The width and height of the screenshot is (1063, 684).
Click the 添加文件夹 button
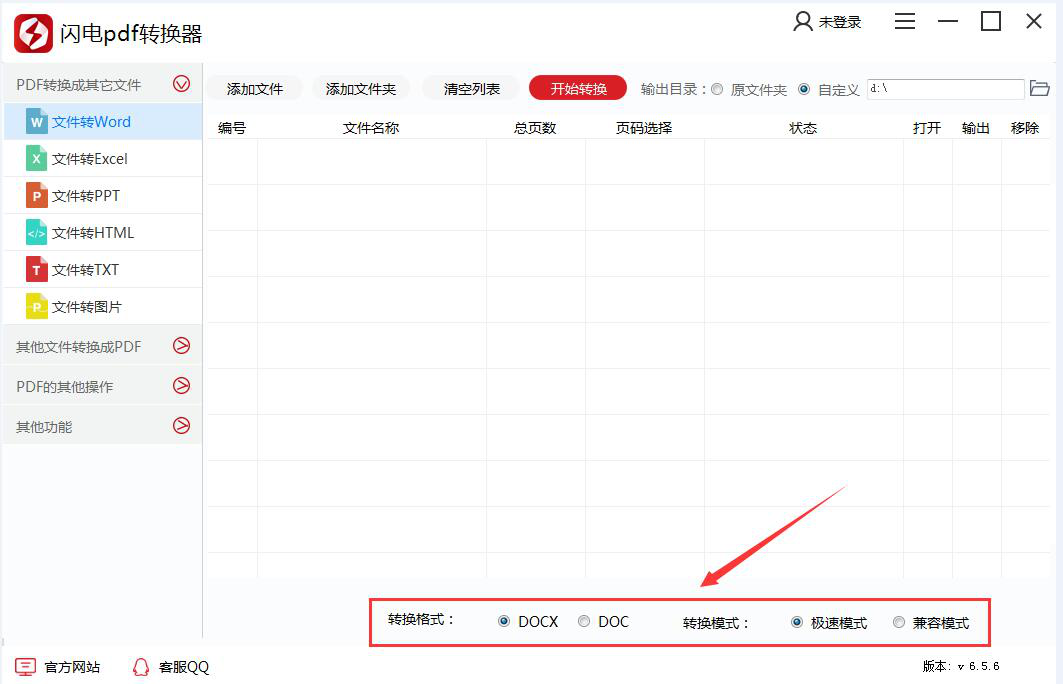pos(361,88)
